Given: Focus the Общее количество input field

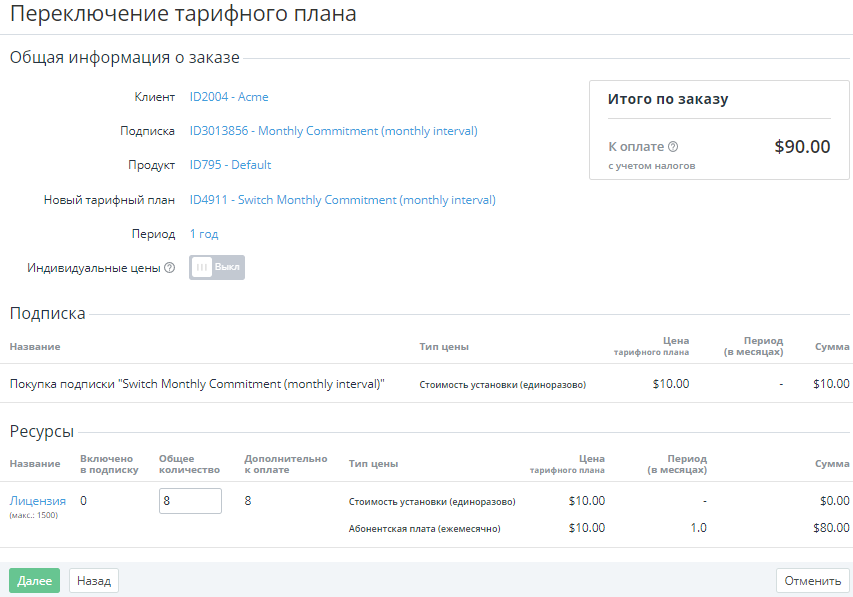Looking at the screenshot, I should (x=190, y=501).
